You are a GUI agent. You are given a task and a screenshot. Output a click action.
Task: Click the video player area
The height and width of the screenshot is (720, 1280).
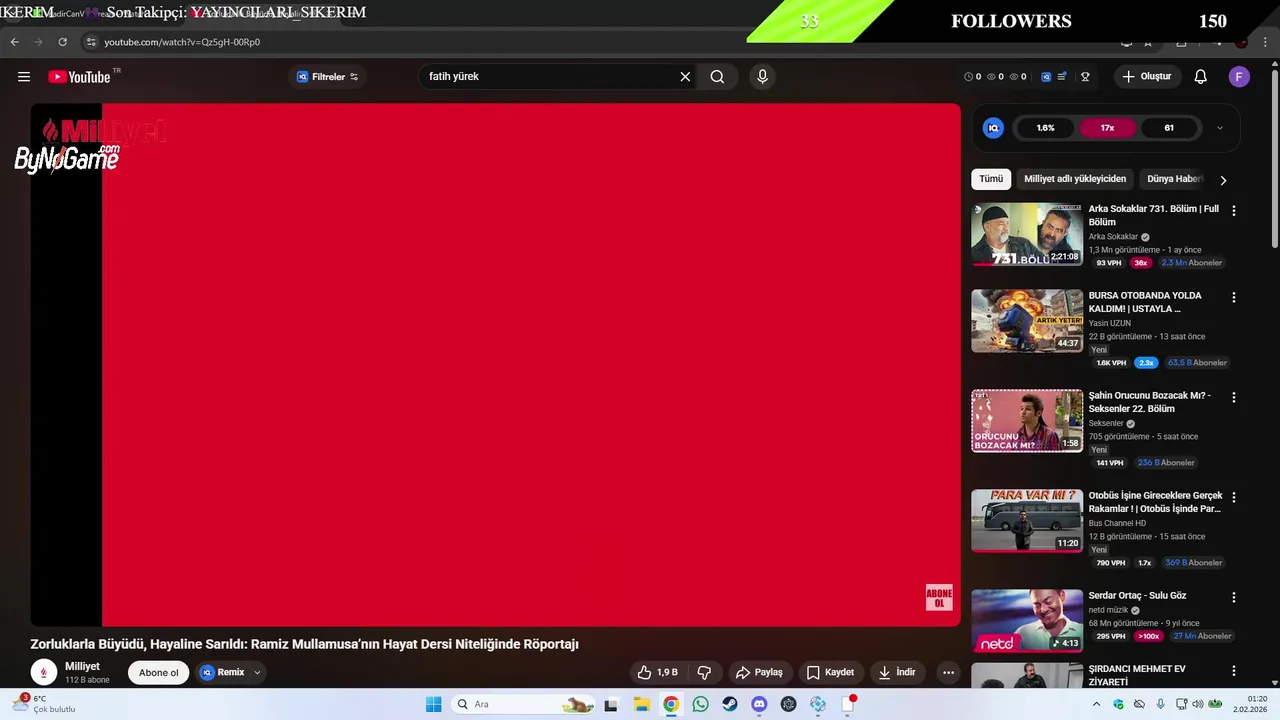coord(495,365)
